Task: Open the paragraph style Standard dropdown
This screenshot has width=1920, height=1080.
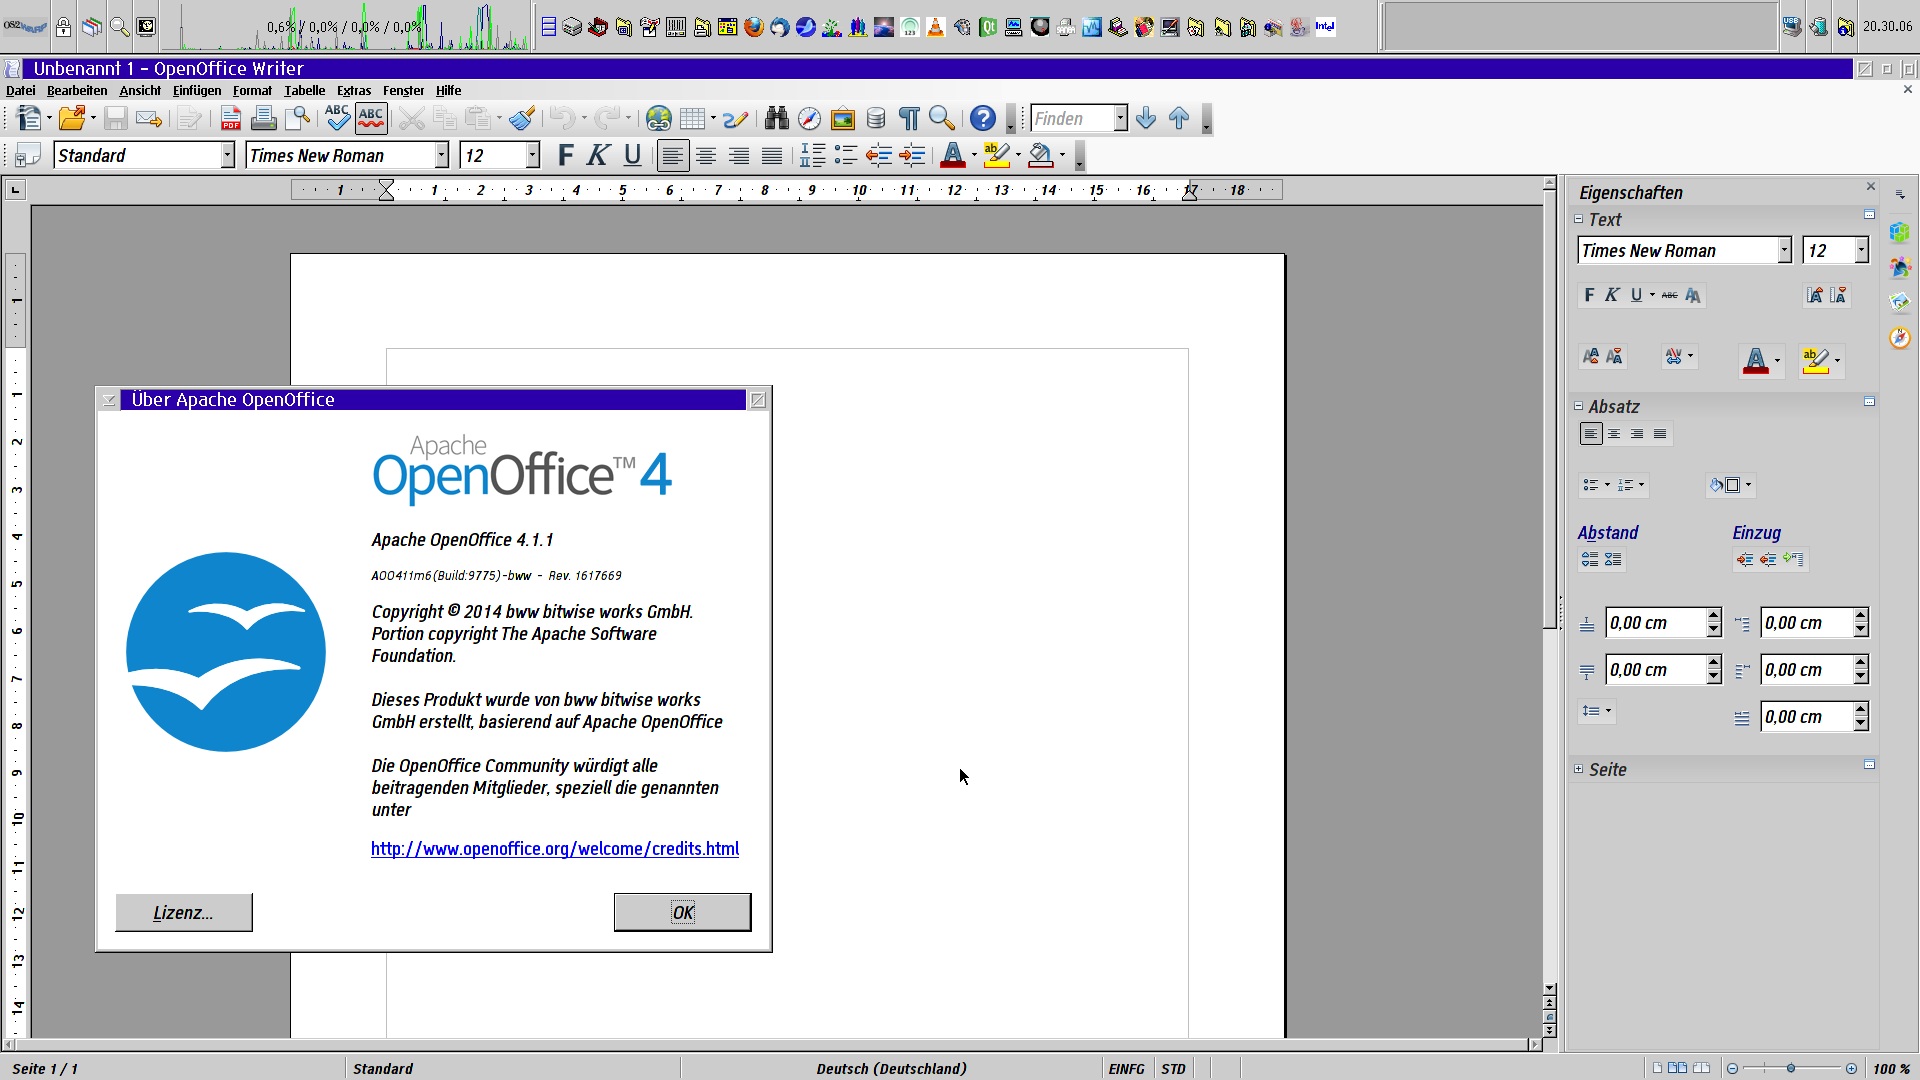Action: click(225, 154)
